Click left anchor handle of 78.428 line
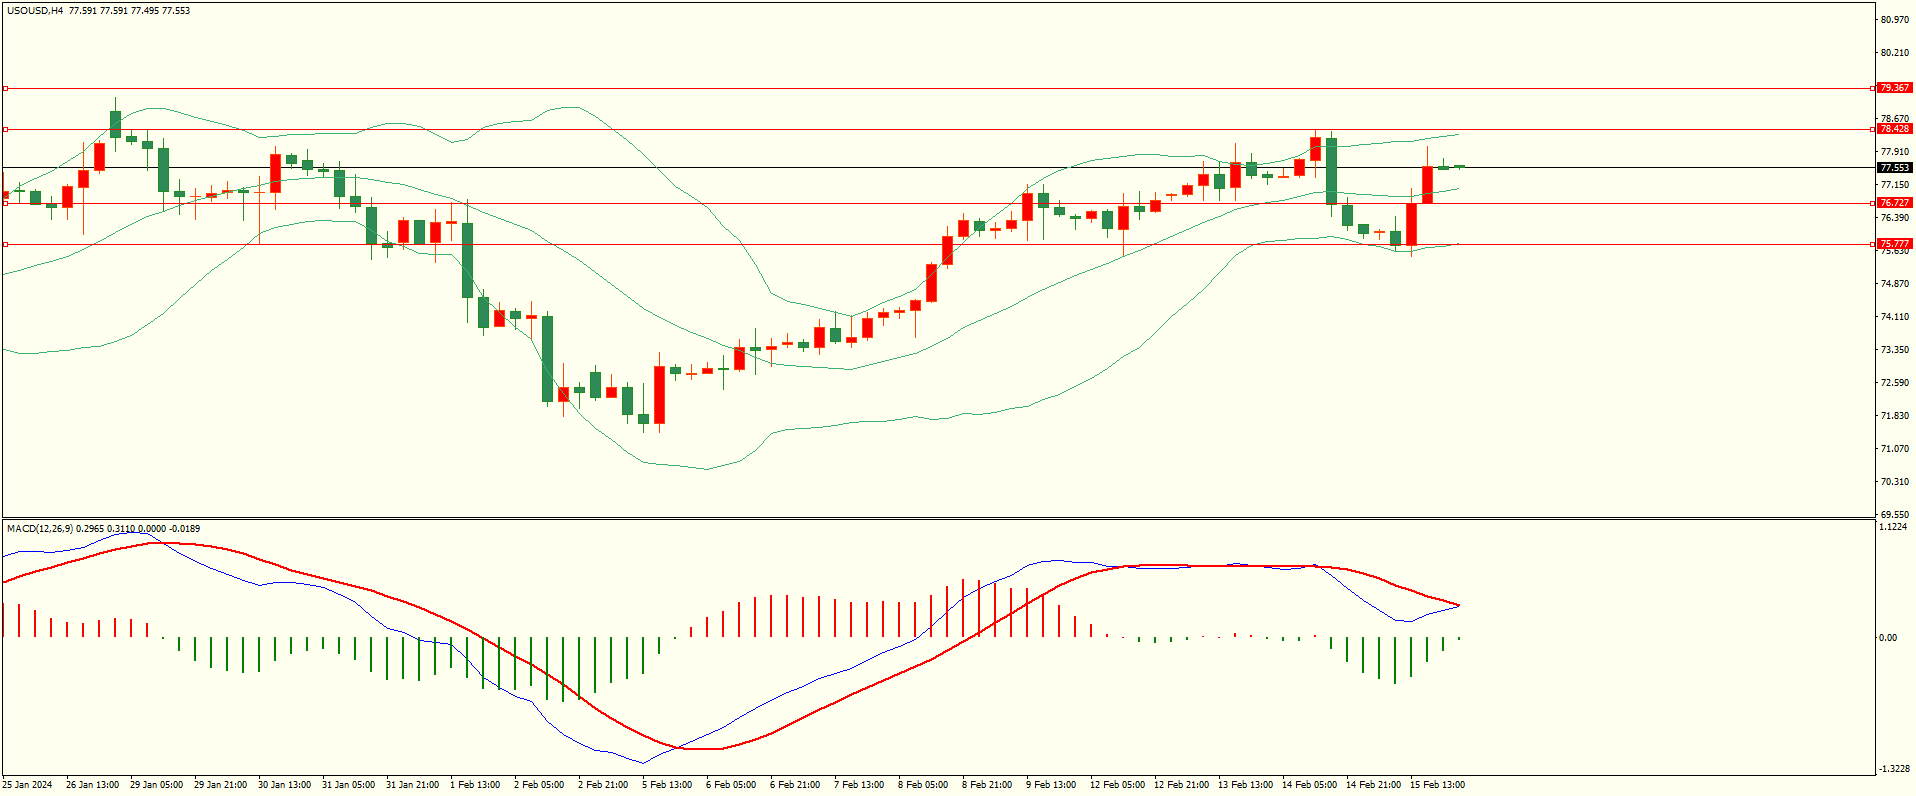This screenshot has height=796, width=1916. (5, 129)
